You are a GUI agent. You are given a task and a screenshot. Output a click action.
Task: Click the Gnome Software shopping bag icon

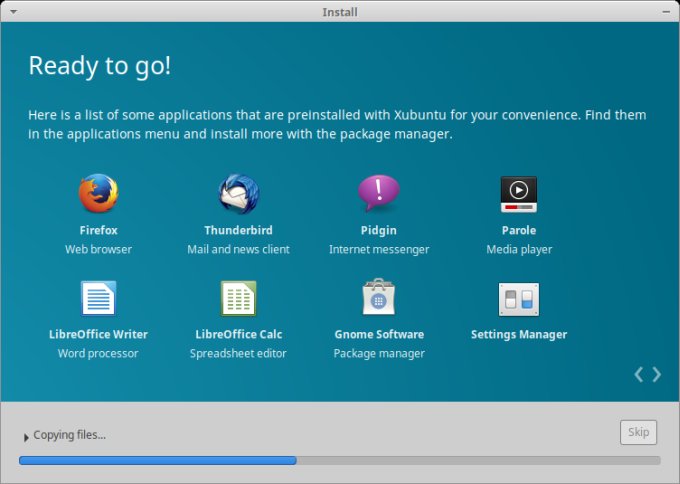379,297
